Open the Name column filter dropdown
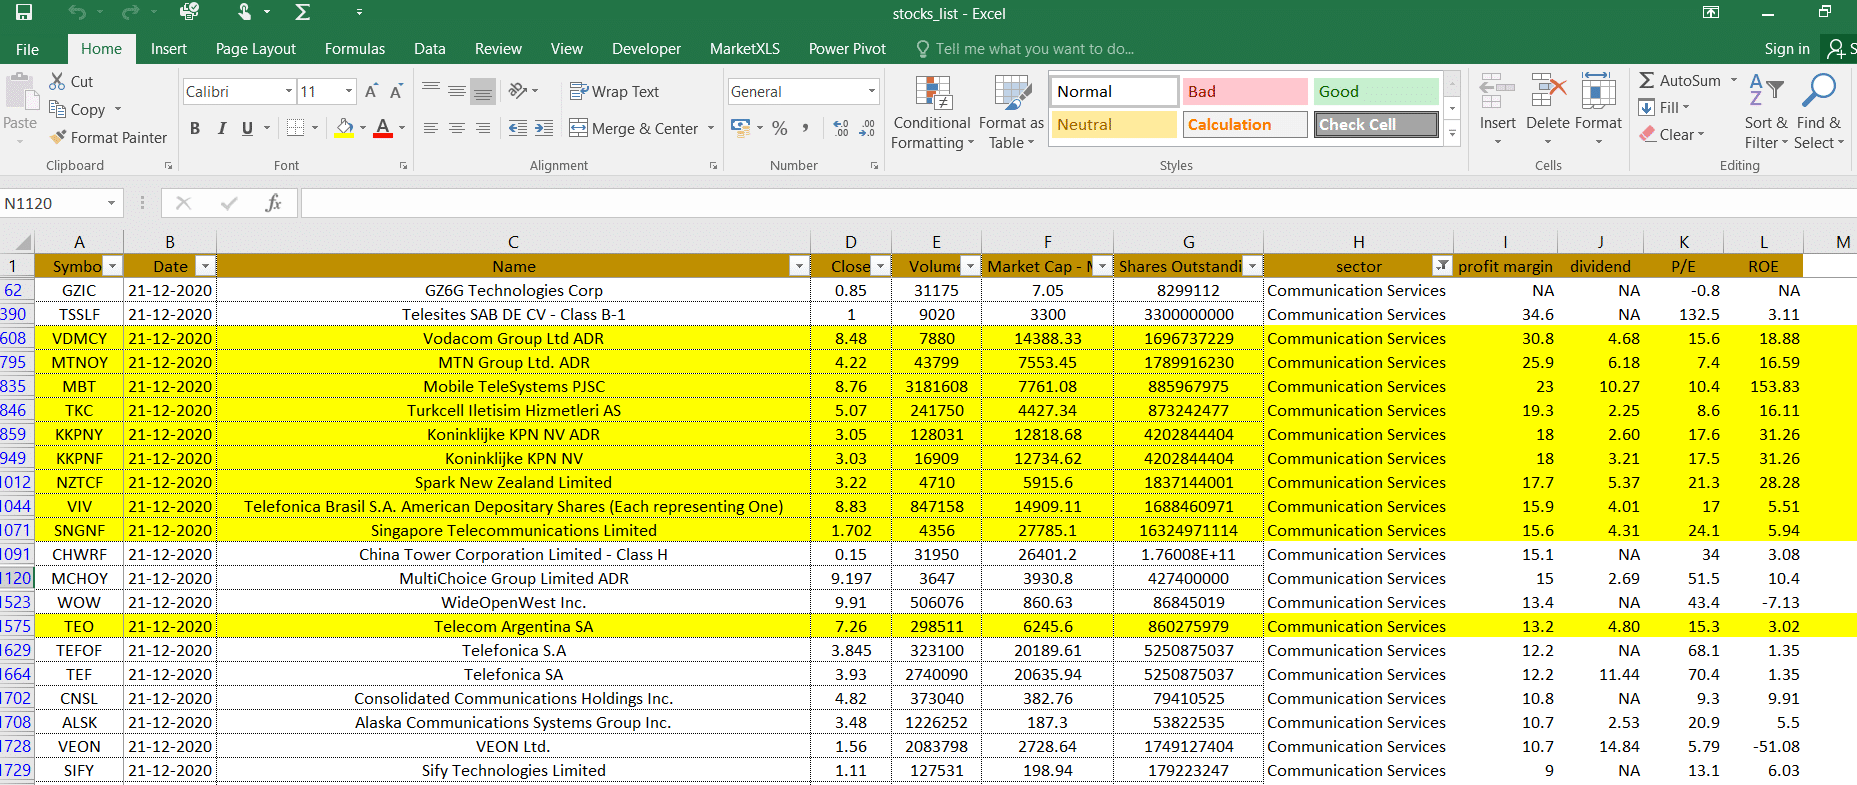The height and width of the screenshot is (785, 1857). point(799,266)
